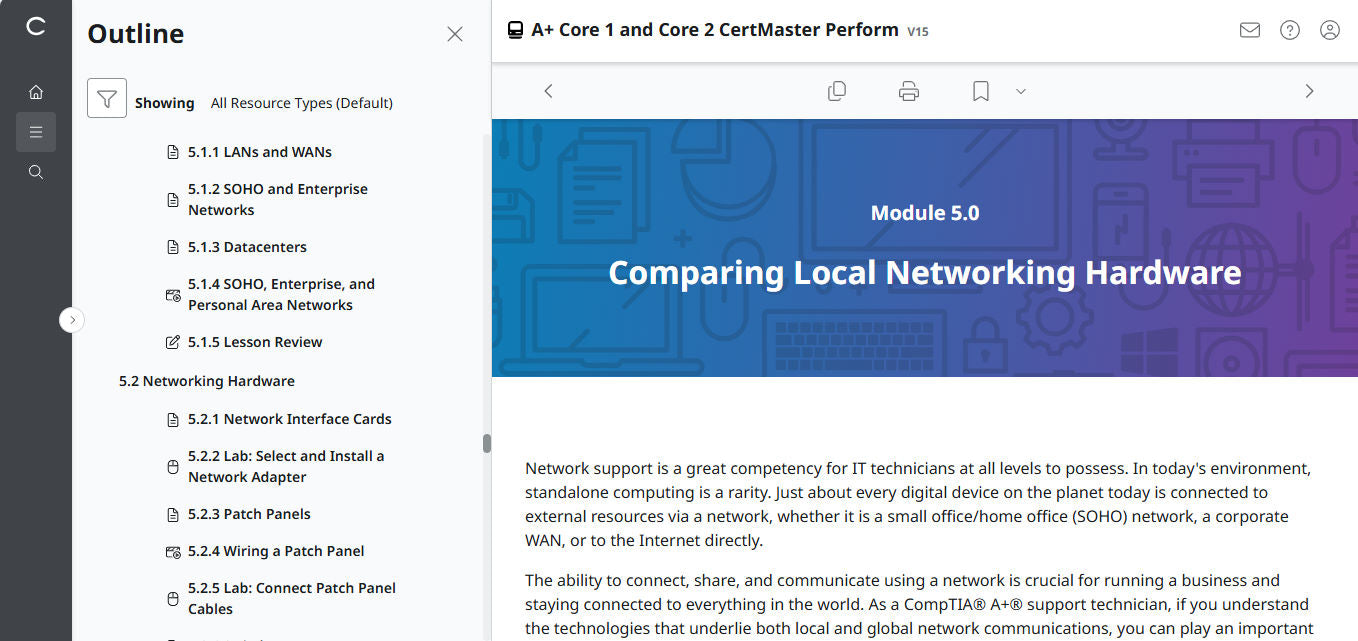Print the current lesson page
Viewport: 1358px width, 641px height.
tap(908, 90)
